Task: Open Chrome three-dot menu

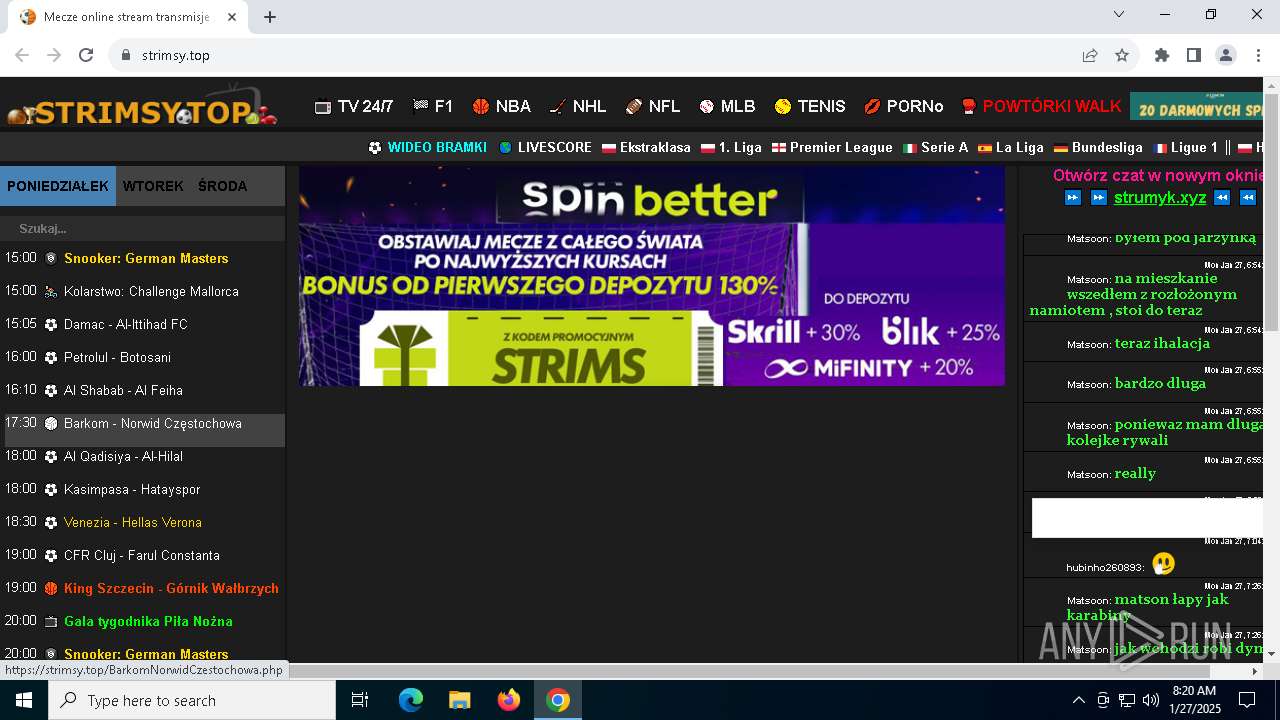Action: click(1258, 55)
